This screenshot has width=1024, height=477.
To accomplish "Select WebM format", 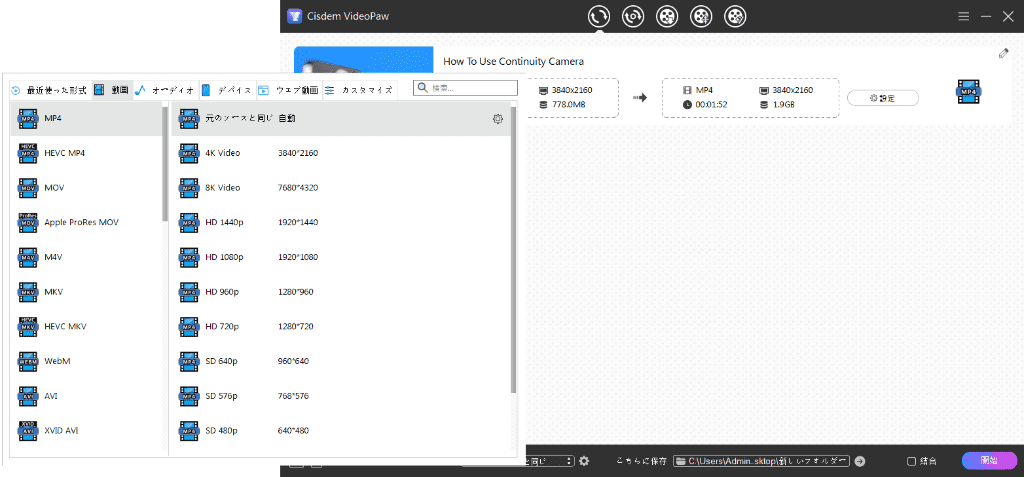I will coord(86,361).
